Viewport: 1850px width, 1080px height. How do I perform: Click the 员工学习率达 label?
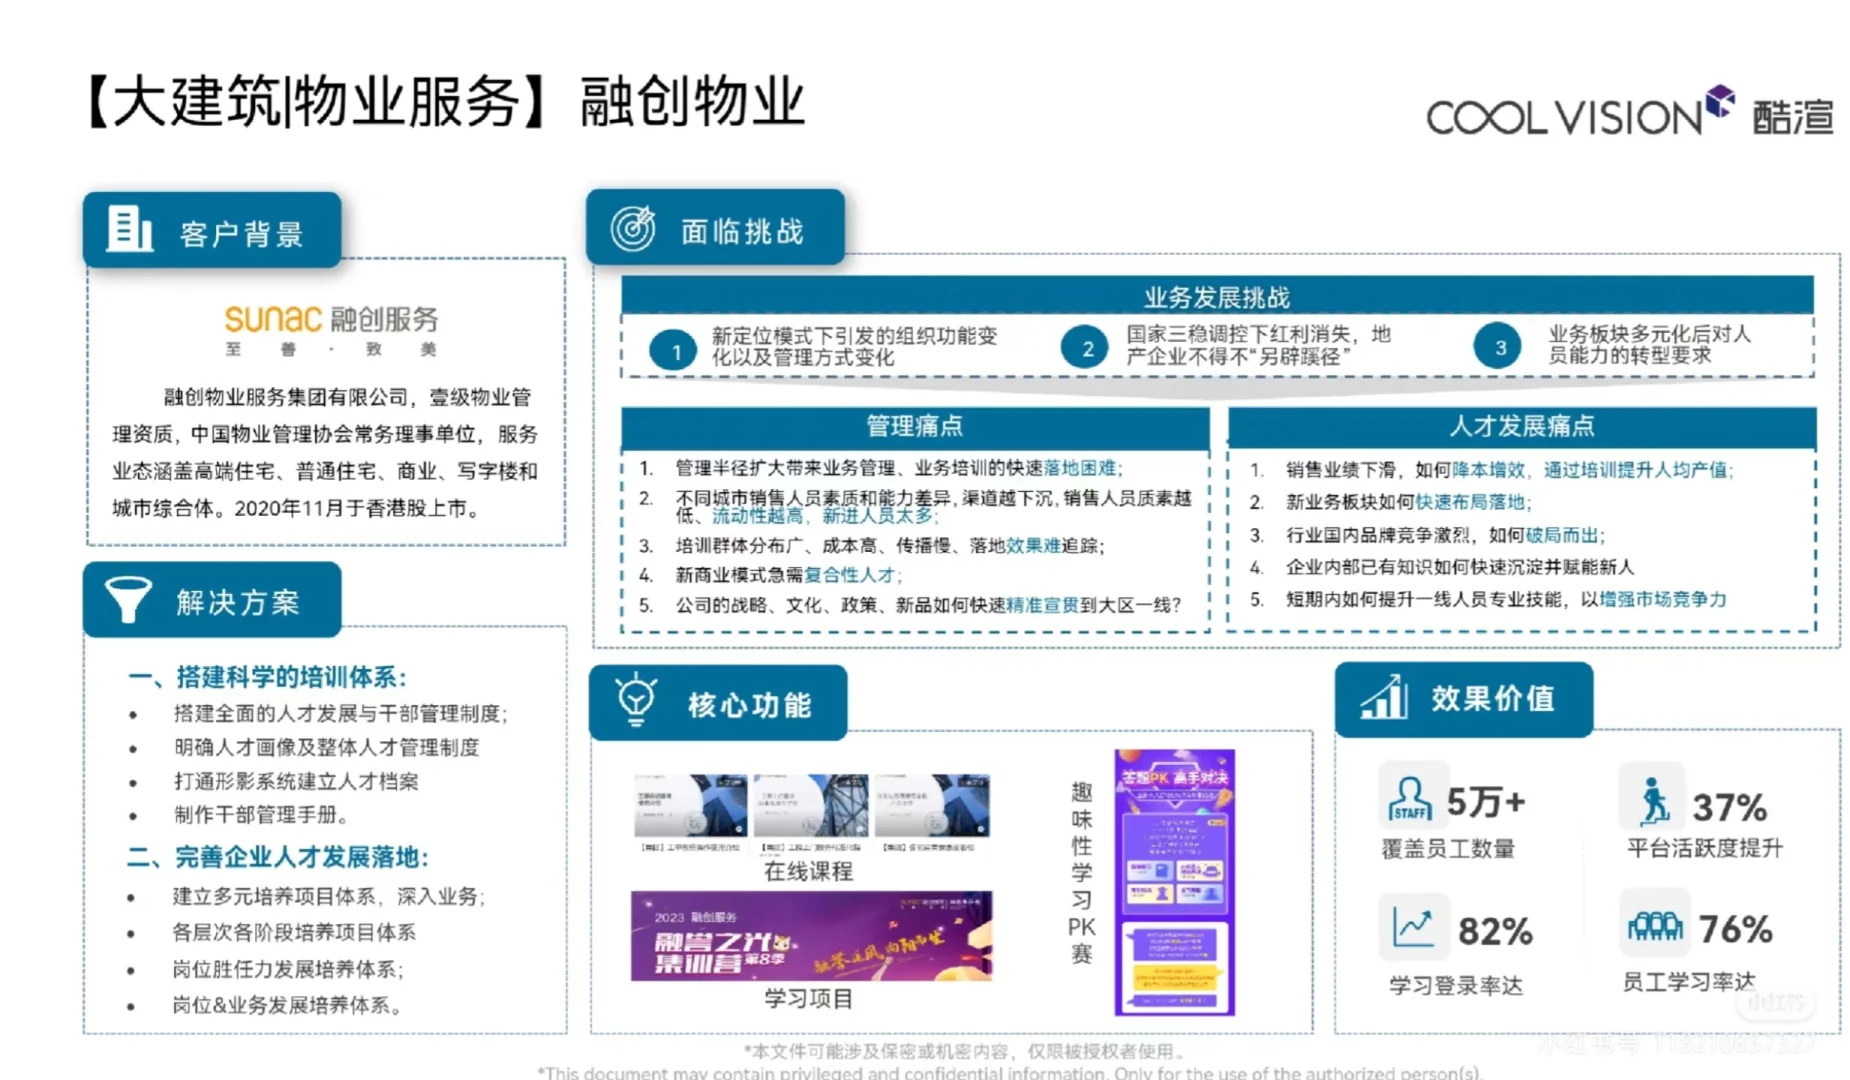click(x=1689, y=981)
